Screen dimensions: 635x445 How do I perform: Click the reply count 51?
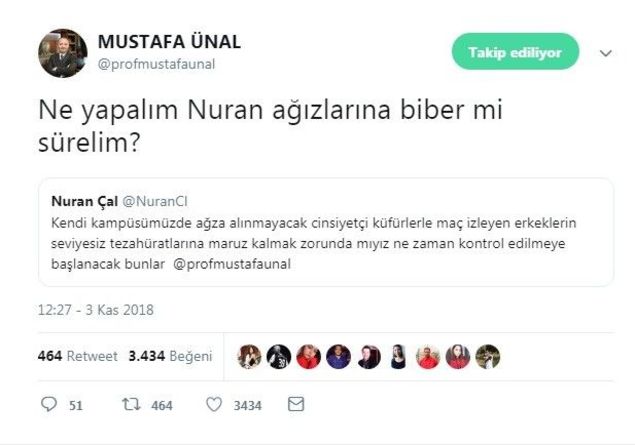76,405
